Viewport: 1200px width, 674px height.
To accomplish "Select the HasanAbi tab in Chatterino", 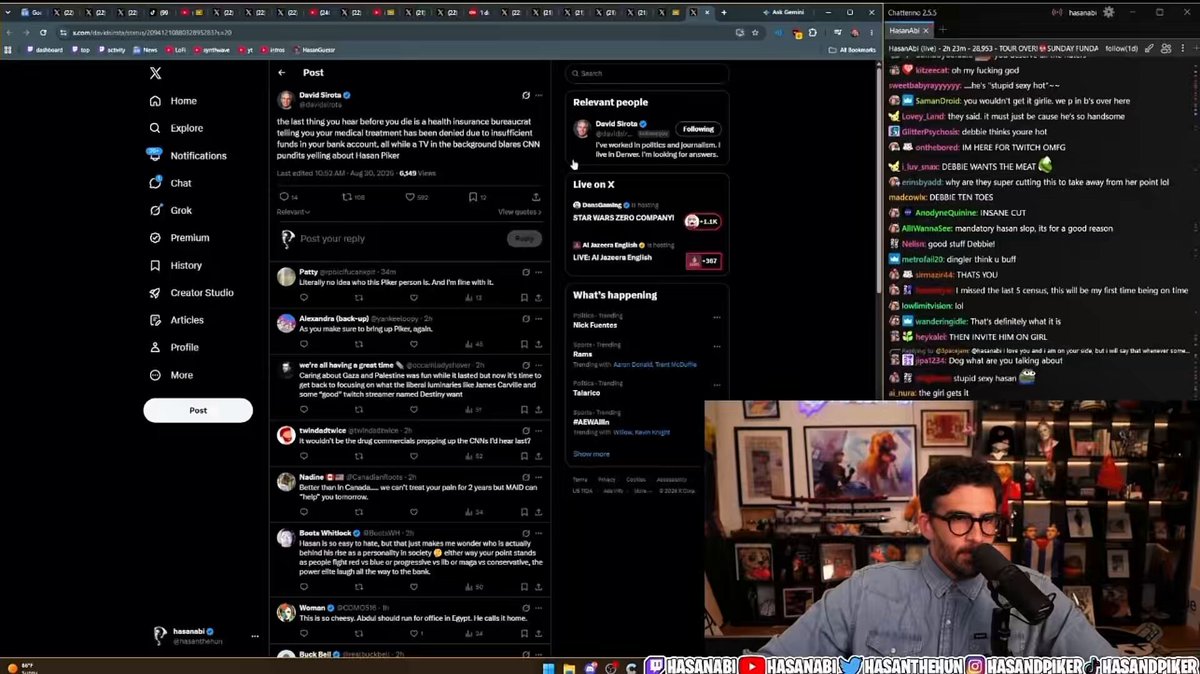I will (x=909, y=30).
